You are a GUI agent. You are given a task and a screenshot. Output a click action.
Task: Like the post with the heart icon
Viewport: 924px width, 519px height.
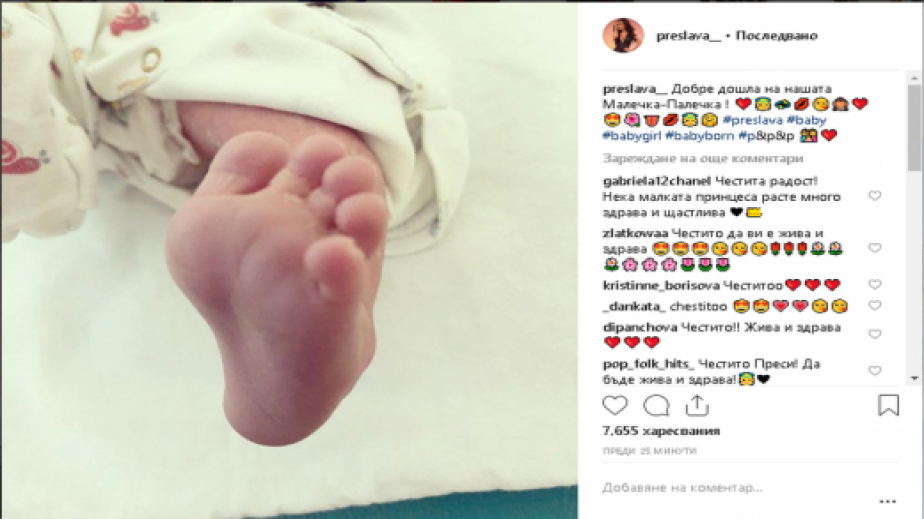coord(615,405)
